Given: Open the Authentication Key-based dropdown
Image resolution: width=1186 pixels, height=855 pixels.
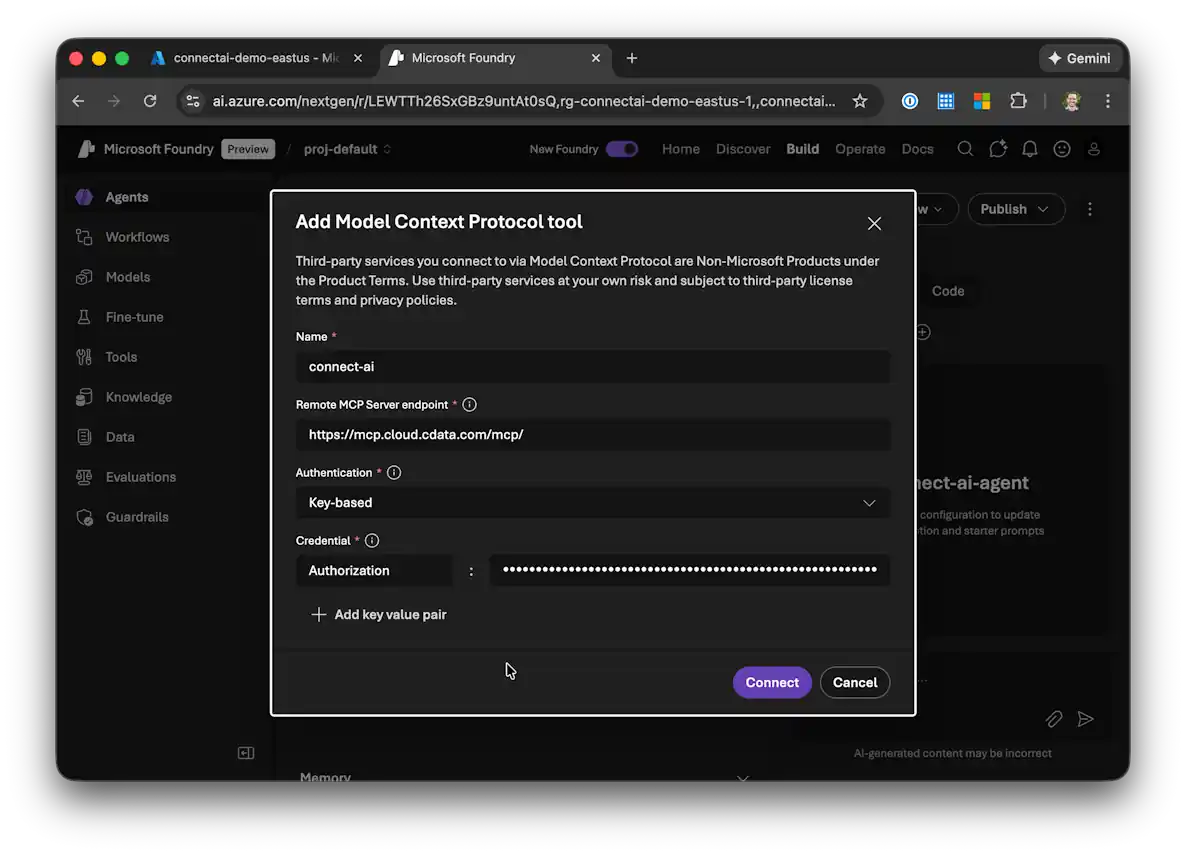Looking at the screenshot, I should tap(592, 503).
